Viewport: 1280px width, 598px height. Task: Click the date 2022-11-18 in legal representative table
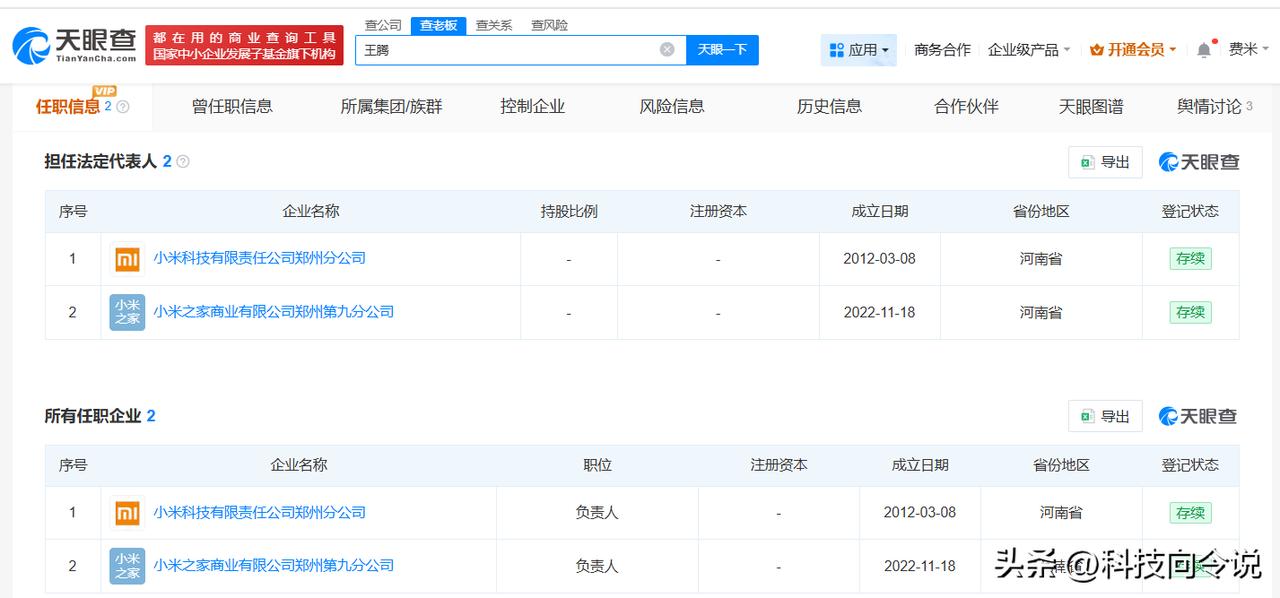[879, 312]
